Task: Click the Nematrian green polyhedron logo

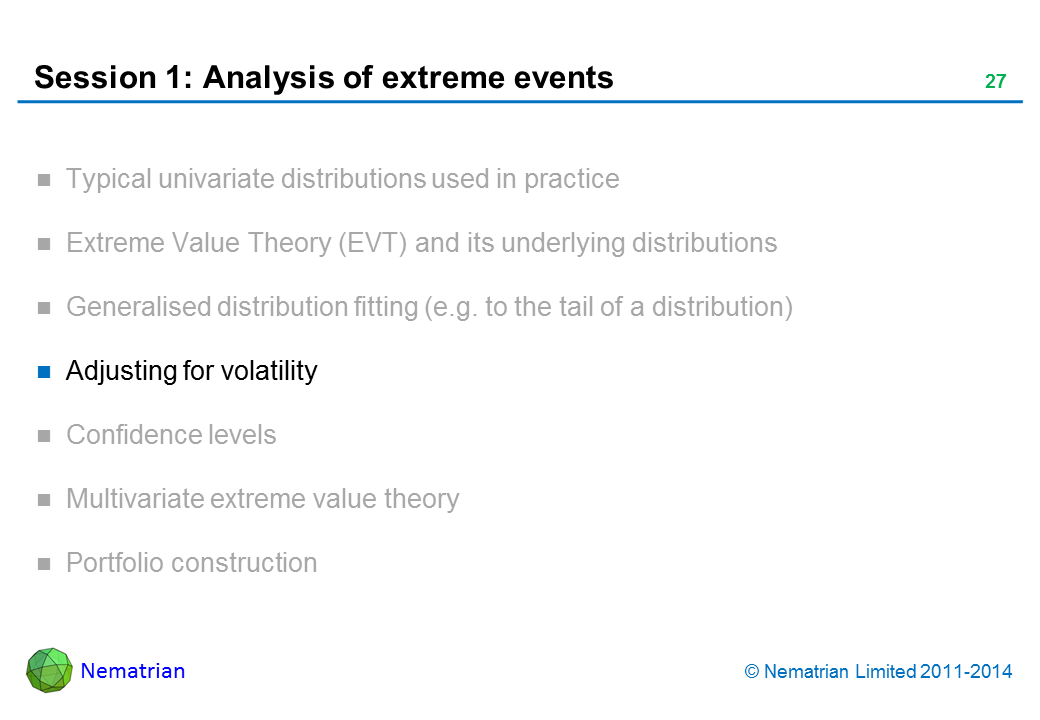Action: 49,670
